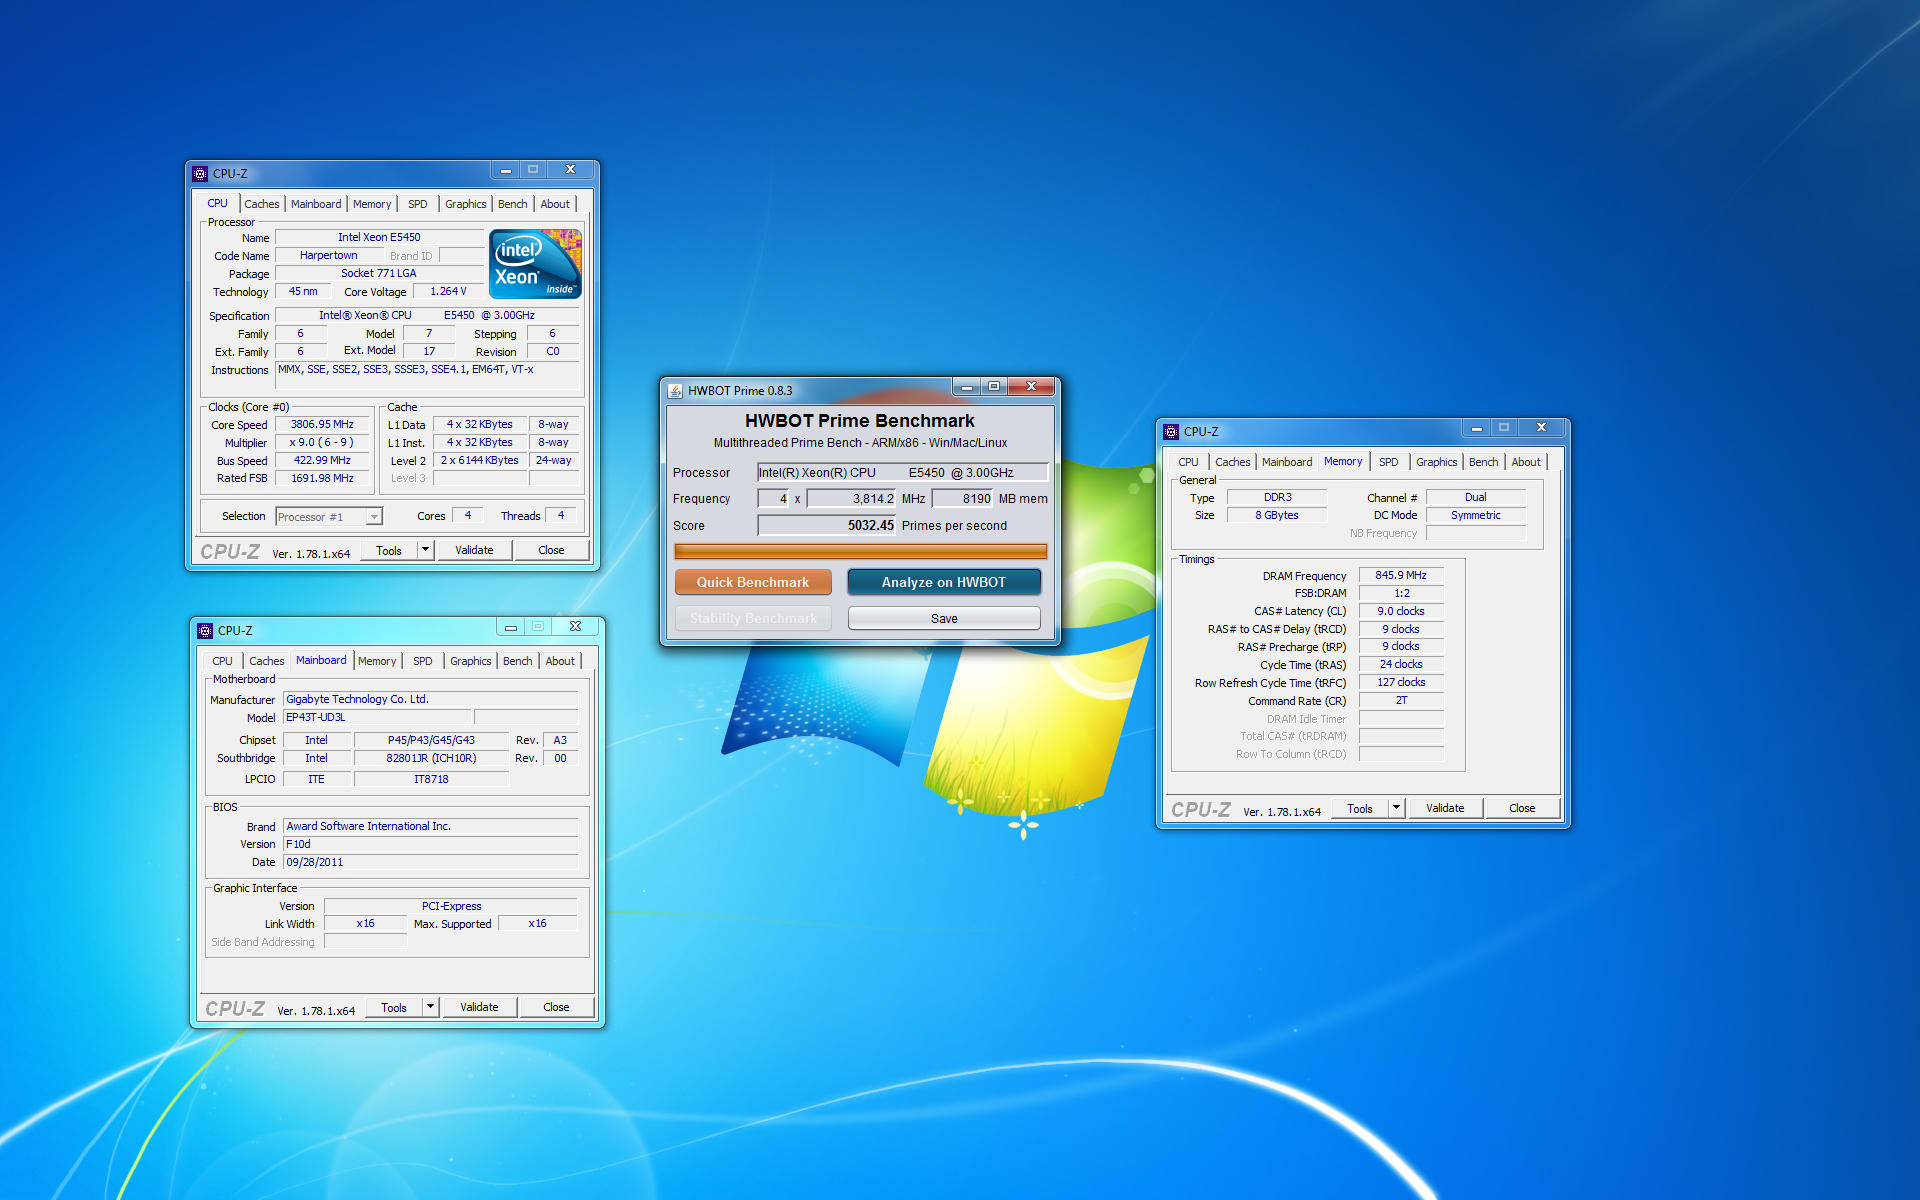1920x1200 pixels.
Task: Open Caches tab in Mainboard CPU-Z window
Action: [267, 661]
